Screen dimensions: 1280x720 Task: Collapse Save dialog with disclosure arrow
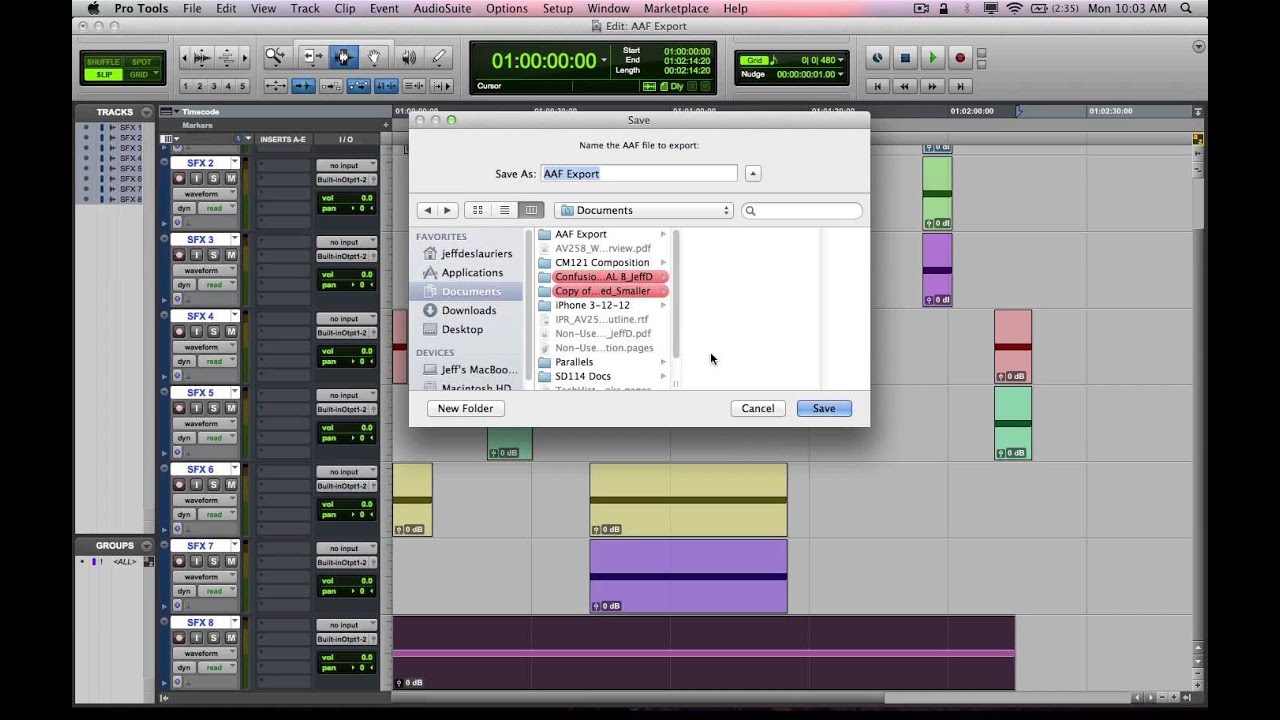tap(753, 174)
